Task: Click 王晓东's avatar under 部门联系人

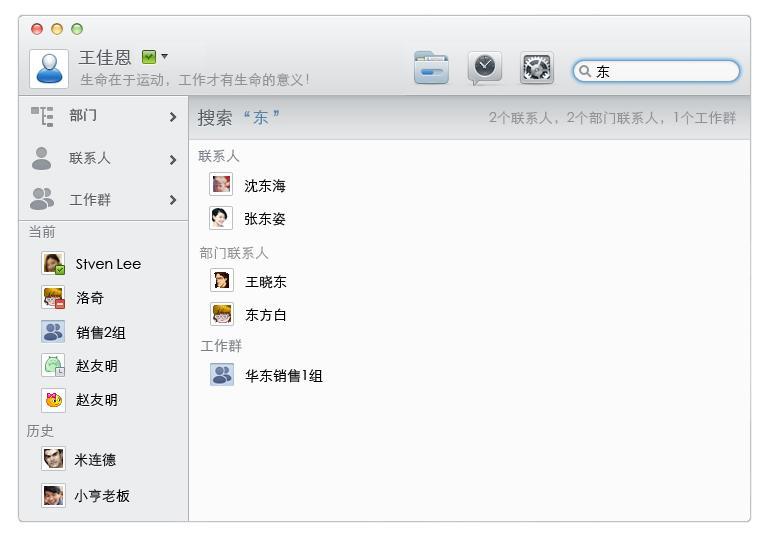Action: click(x=221, y=281)
